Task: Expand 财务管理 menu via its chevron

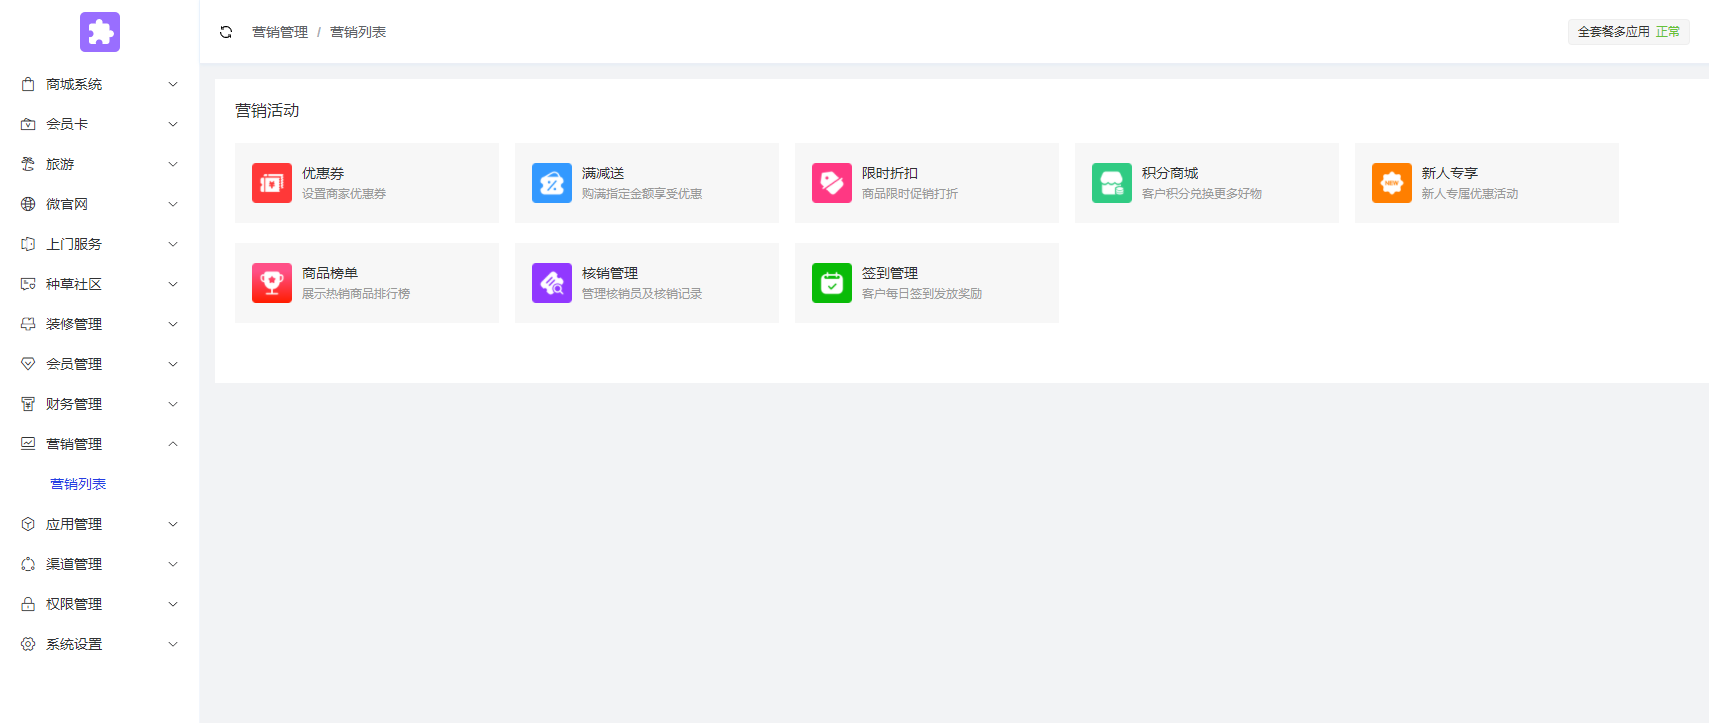Action: pos(173,404)
